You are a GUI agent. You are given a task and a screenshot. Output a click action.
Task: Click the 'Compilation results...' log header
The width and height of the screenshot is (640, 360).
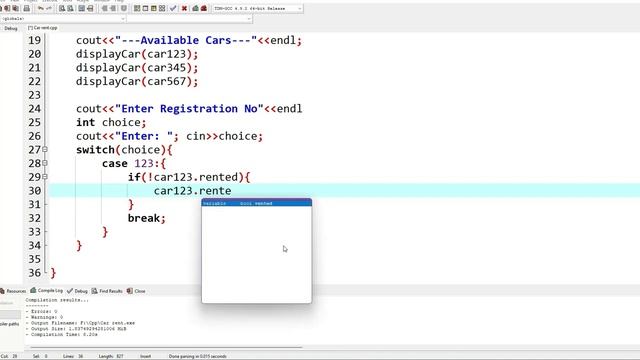pyautogui.click(x=57, y=300)
